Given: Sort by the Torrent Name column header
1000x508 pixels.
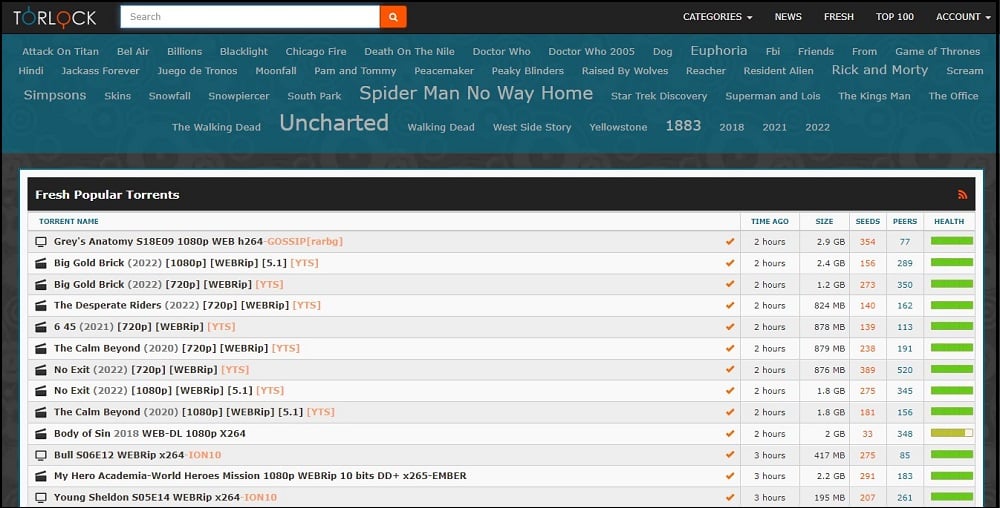Looking at the screenshot, I should (69, 221).
